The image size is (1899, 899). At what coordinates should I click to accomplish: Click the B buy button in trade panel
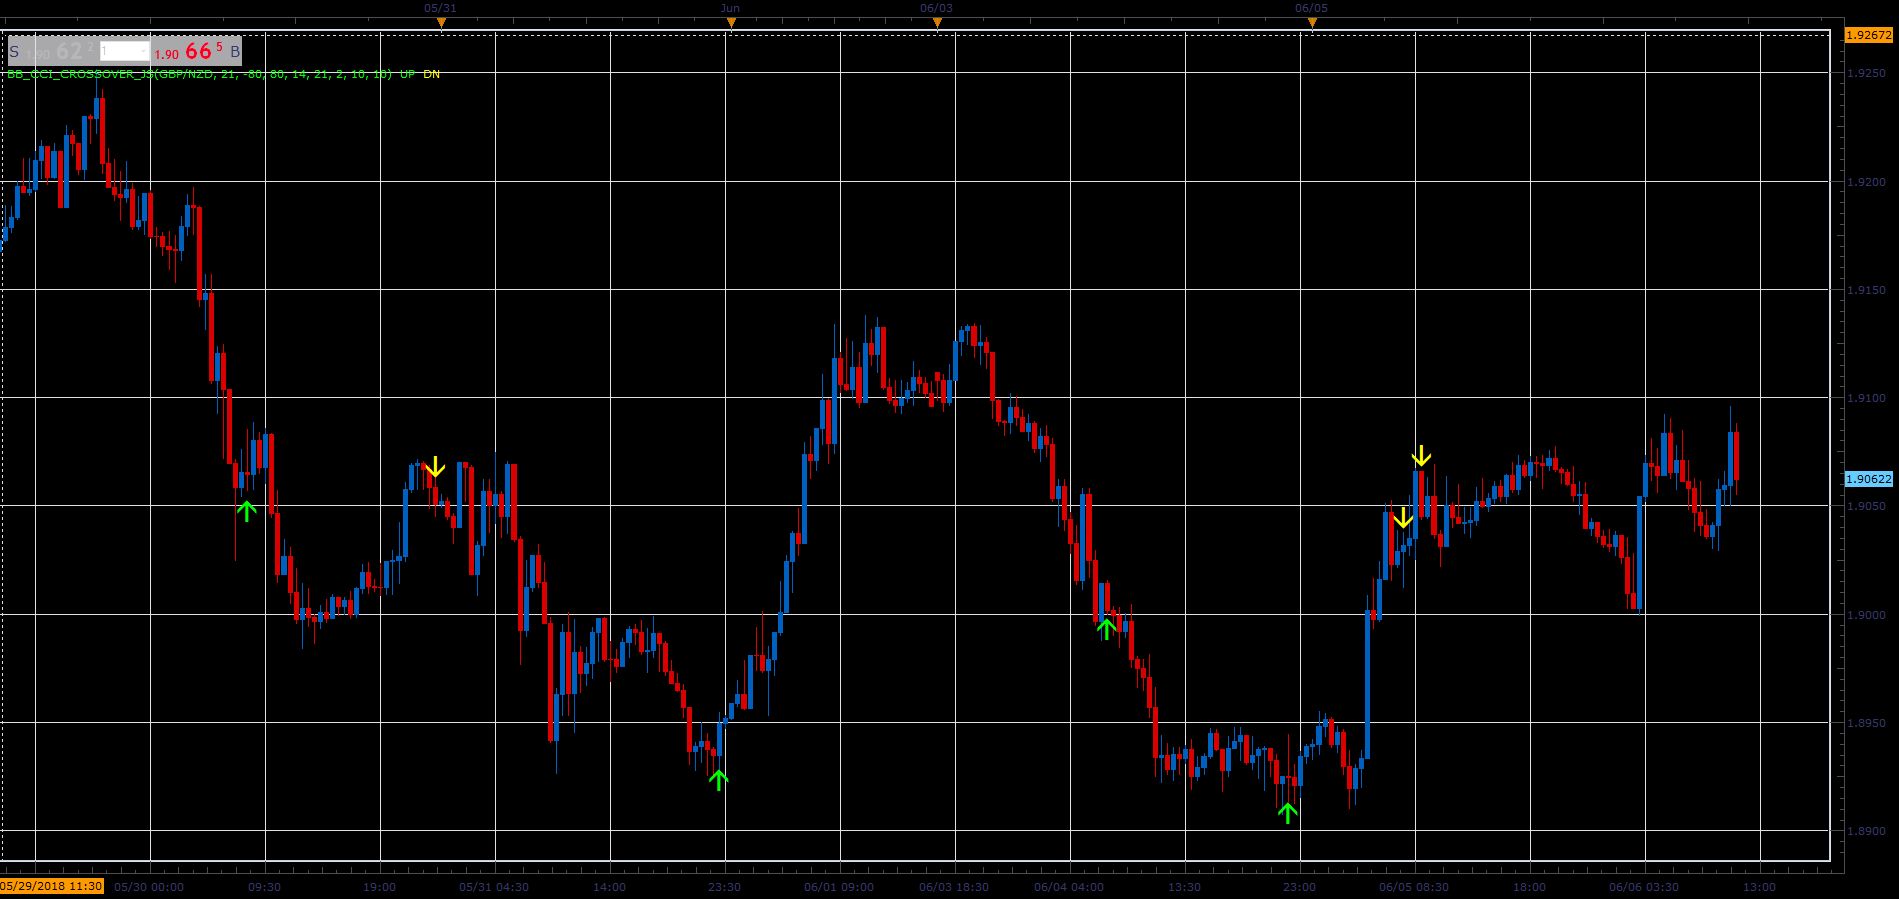pos(235,51)
